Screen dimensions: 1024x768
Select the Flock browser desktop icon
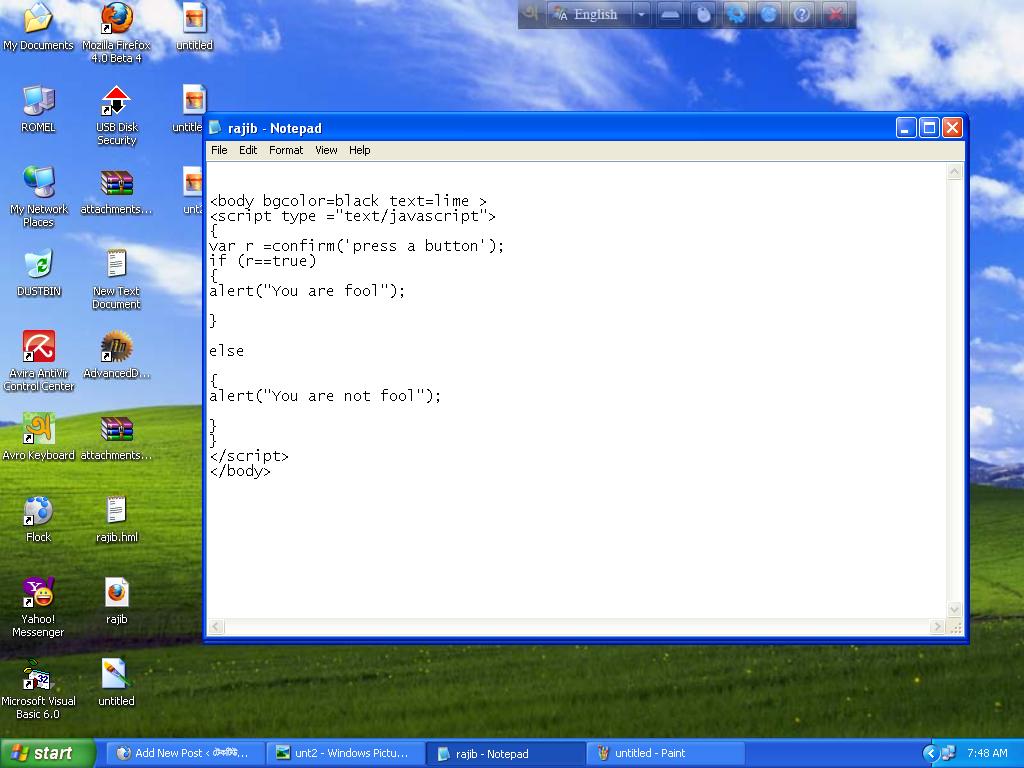coord(38,512)
